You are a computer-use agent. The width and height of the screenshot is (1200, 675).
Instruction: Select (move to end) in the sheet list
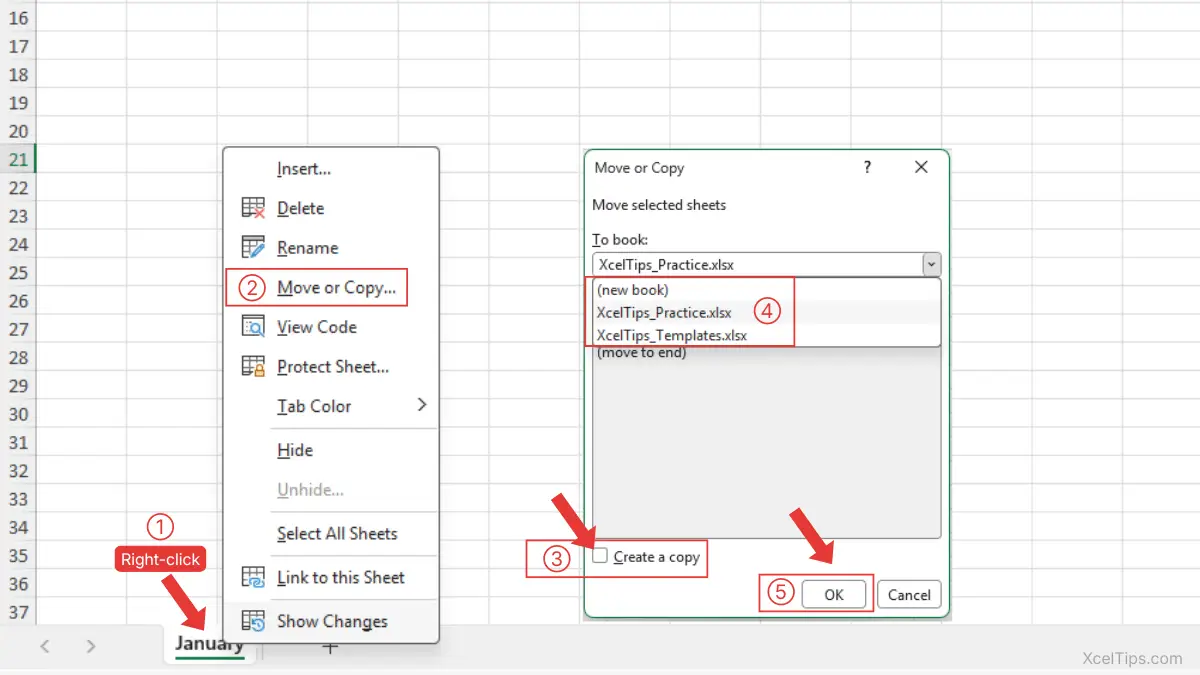[x=641, y=353]
